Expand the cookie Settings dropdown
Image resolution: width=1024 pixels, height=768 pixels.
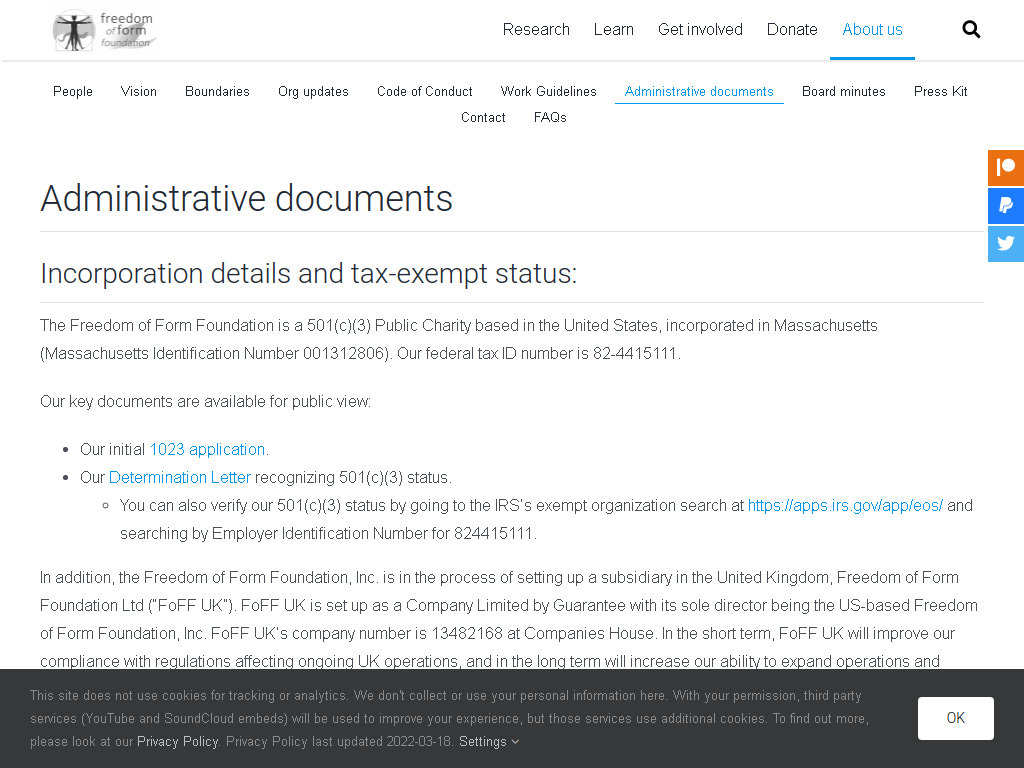(488, 742)
